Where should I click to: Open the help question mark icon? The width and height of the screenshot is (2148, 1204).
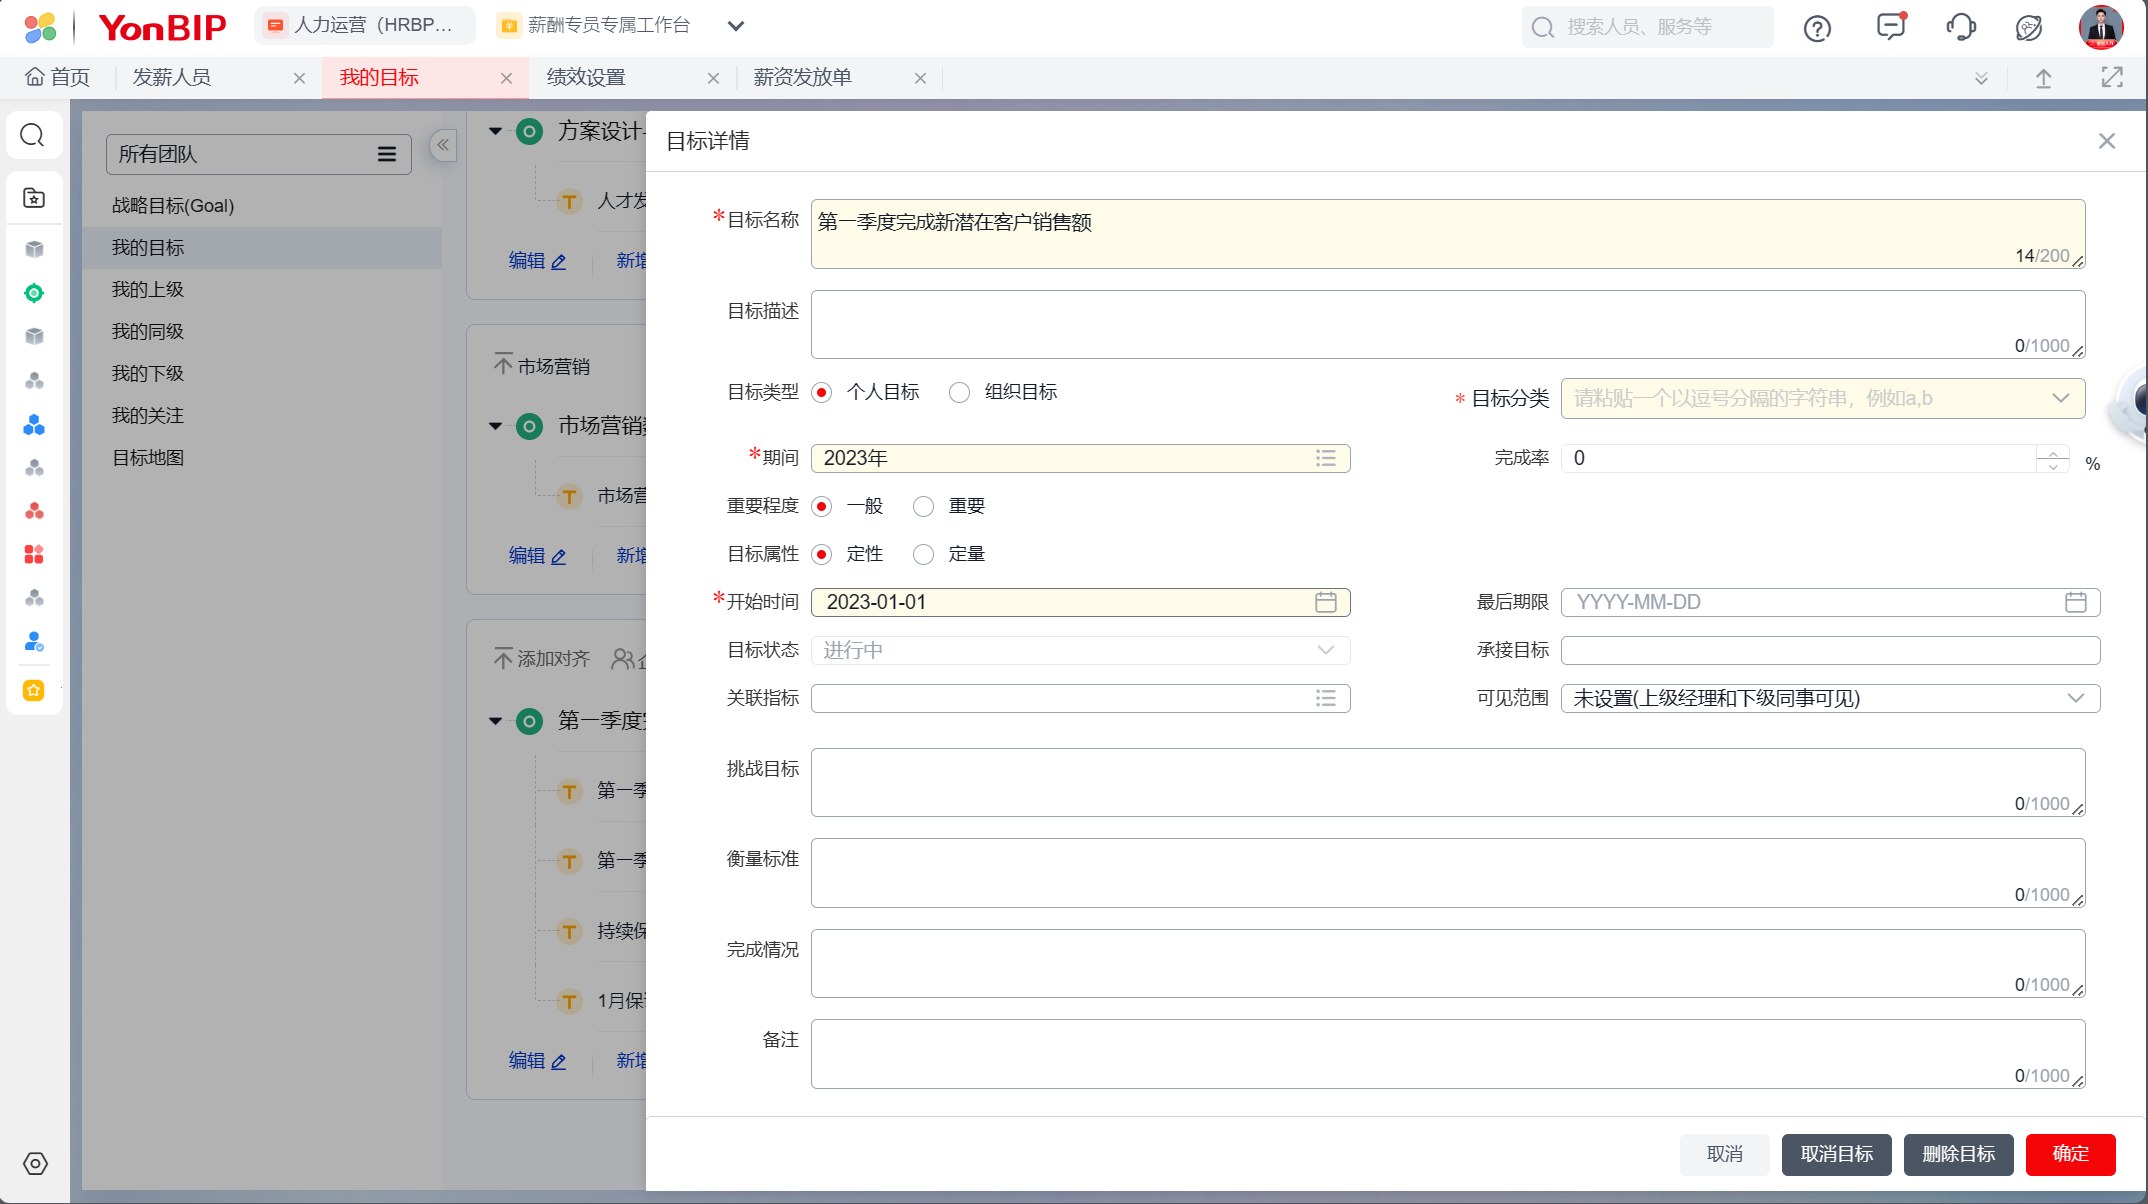(1817, 28)
